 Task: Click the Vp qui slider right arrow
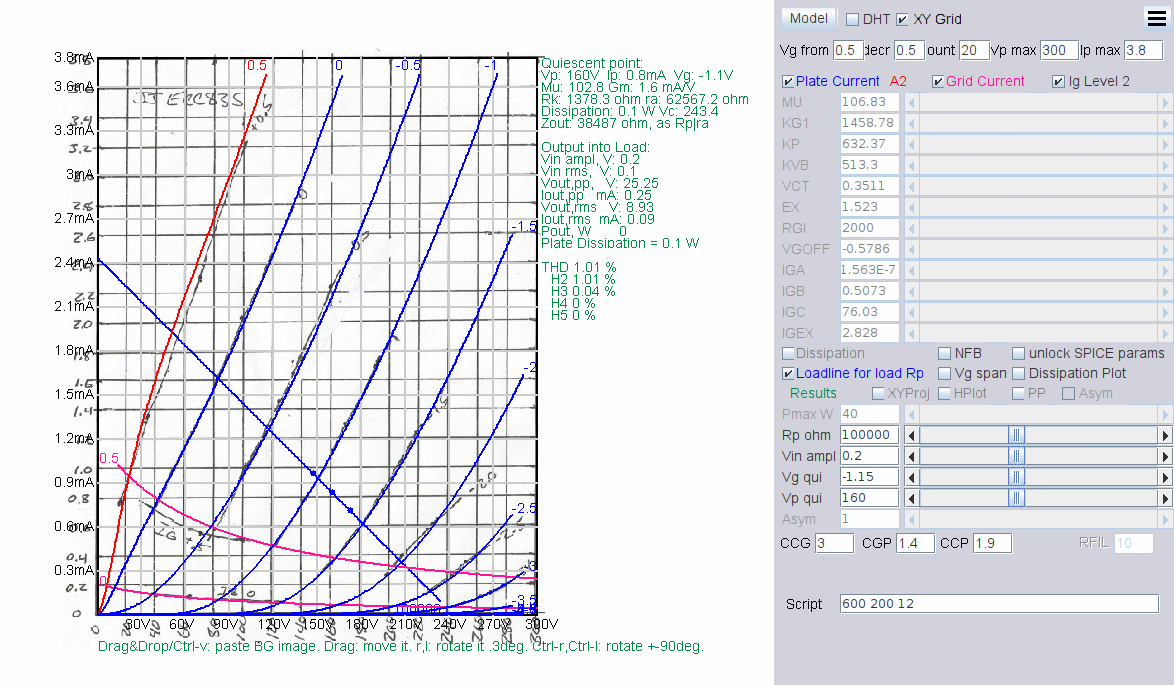coord(1164,498)
